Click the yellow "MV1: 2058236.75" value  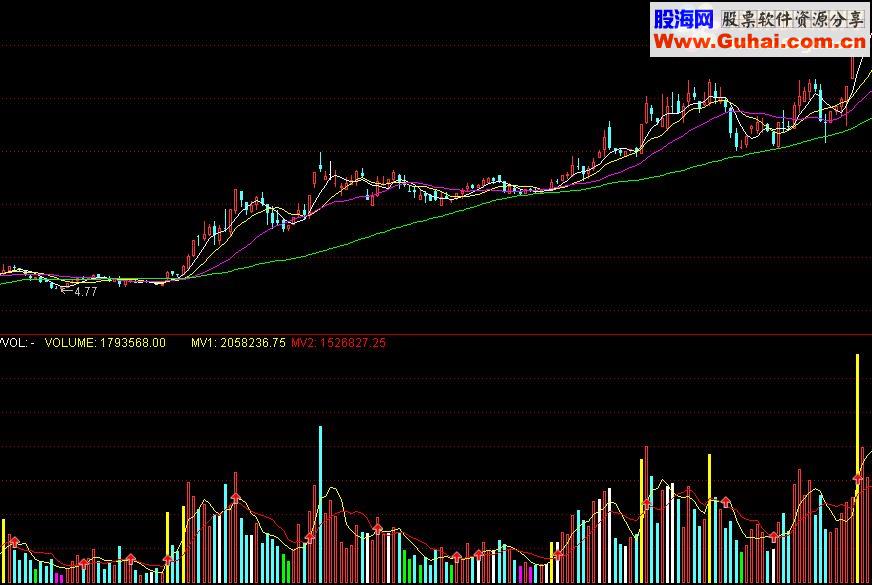coord(238,343)
